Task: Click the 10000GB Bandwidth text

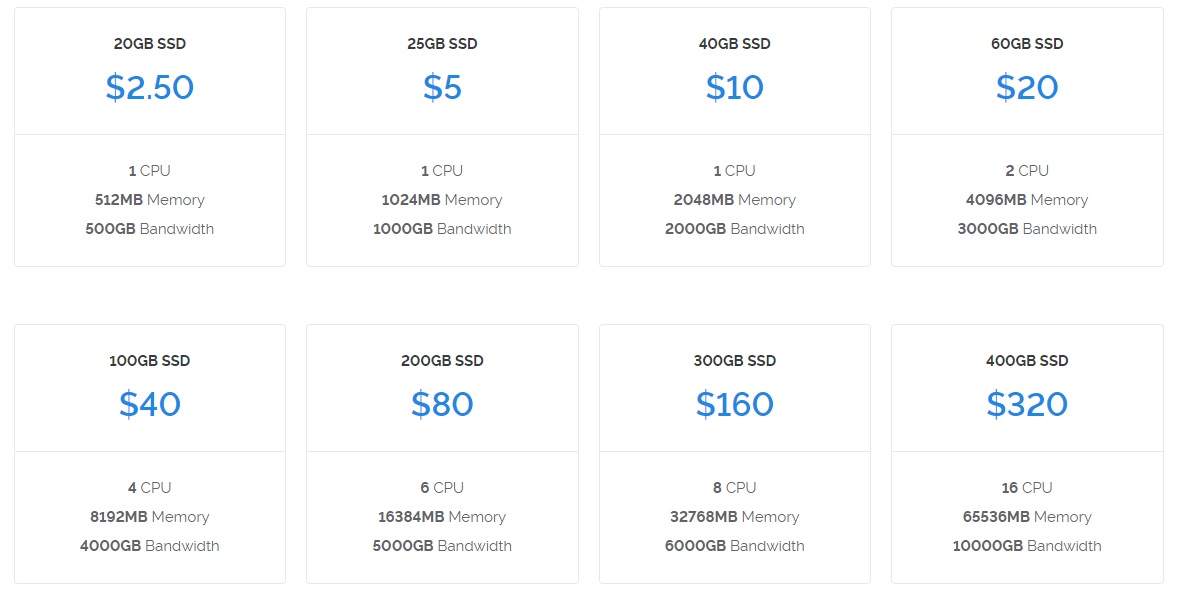Action: click(1027, 545)
